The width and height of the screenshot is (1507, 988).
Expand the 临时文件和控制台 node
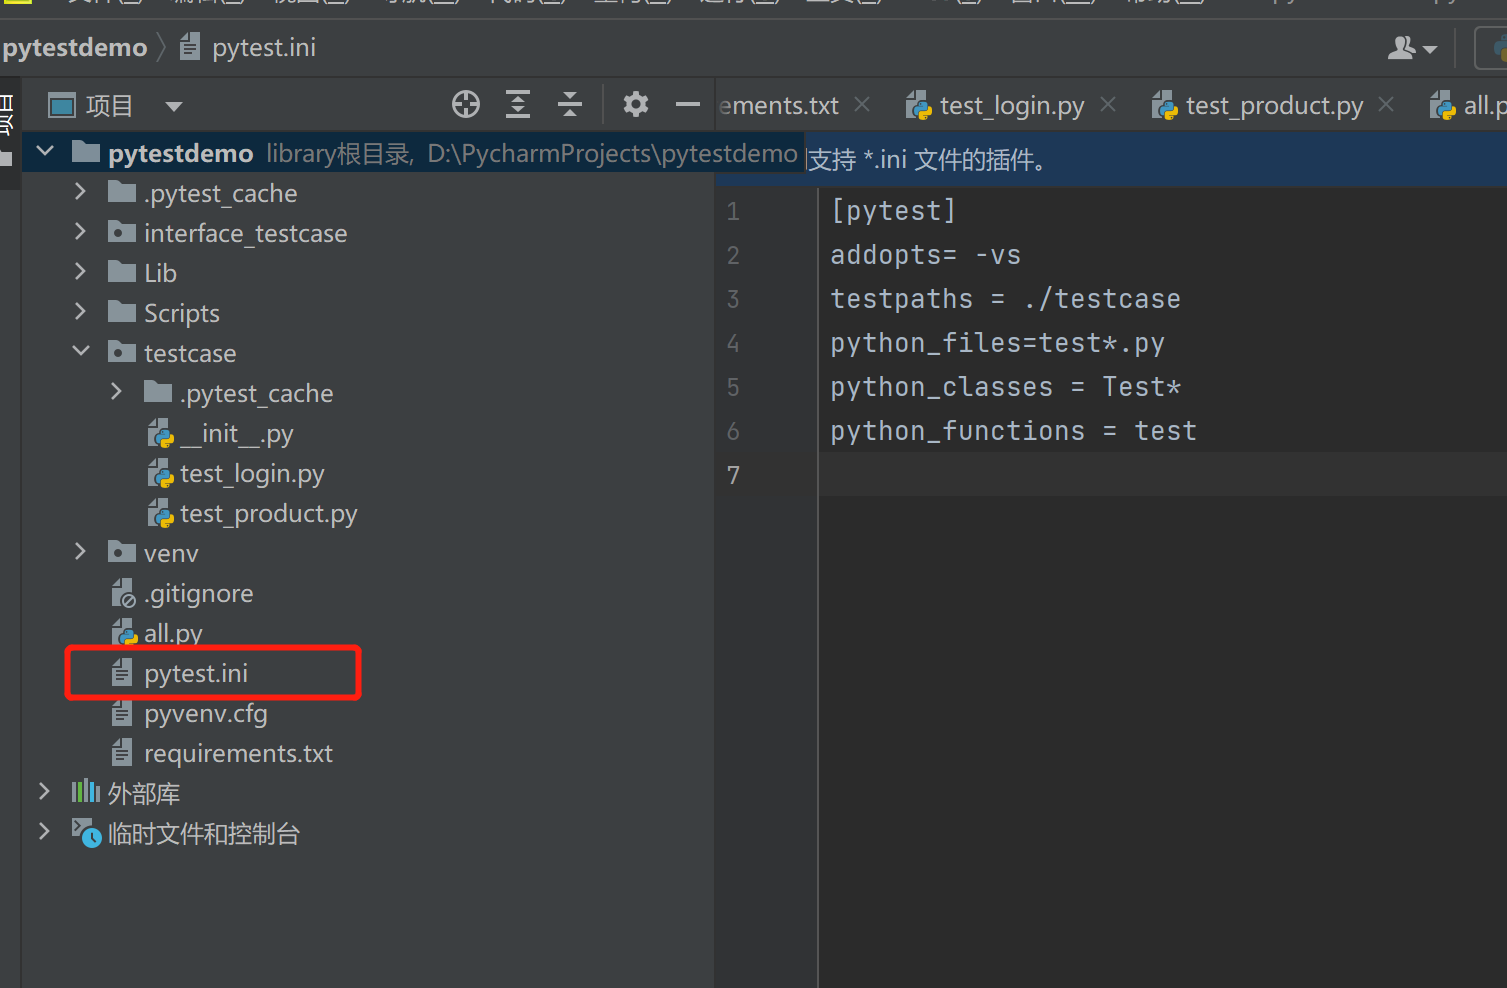[x=44, y=832]
